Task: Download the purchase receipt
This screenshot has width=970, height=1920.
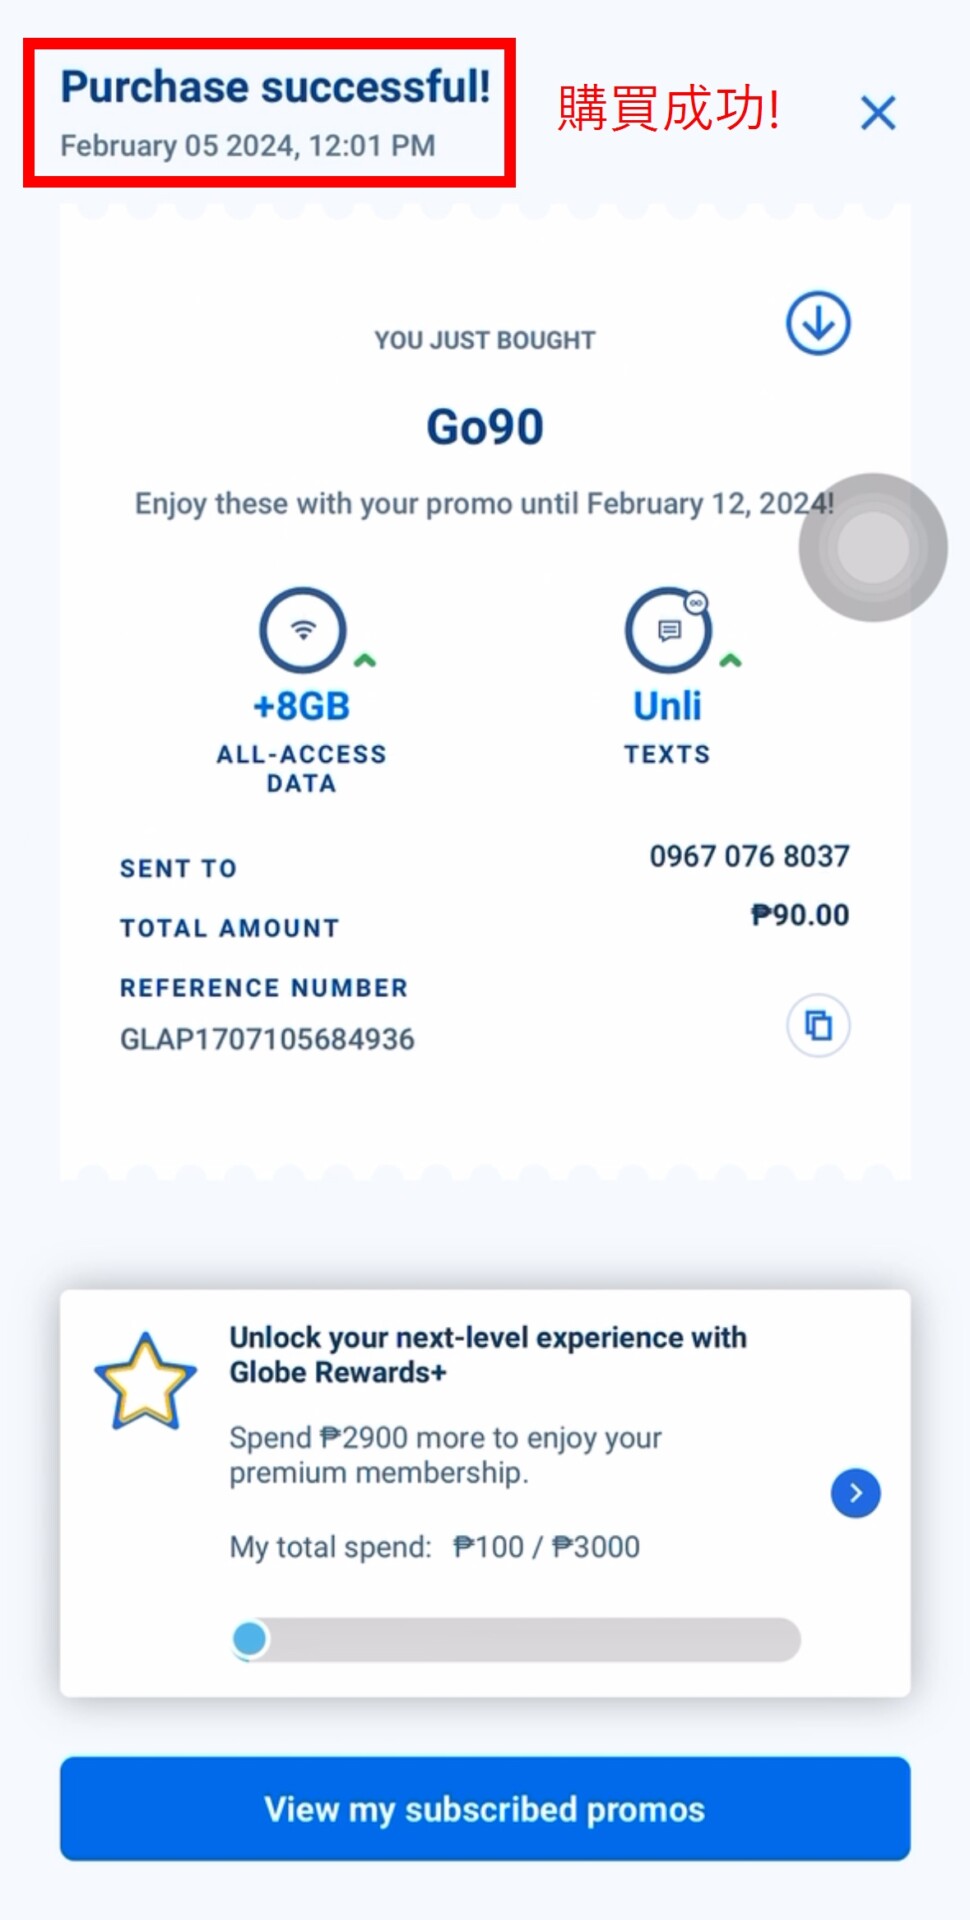Action: (818, 324)
